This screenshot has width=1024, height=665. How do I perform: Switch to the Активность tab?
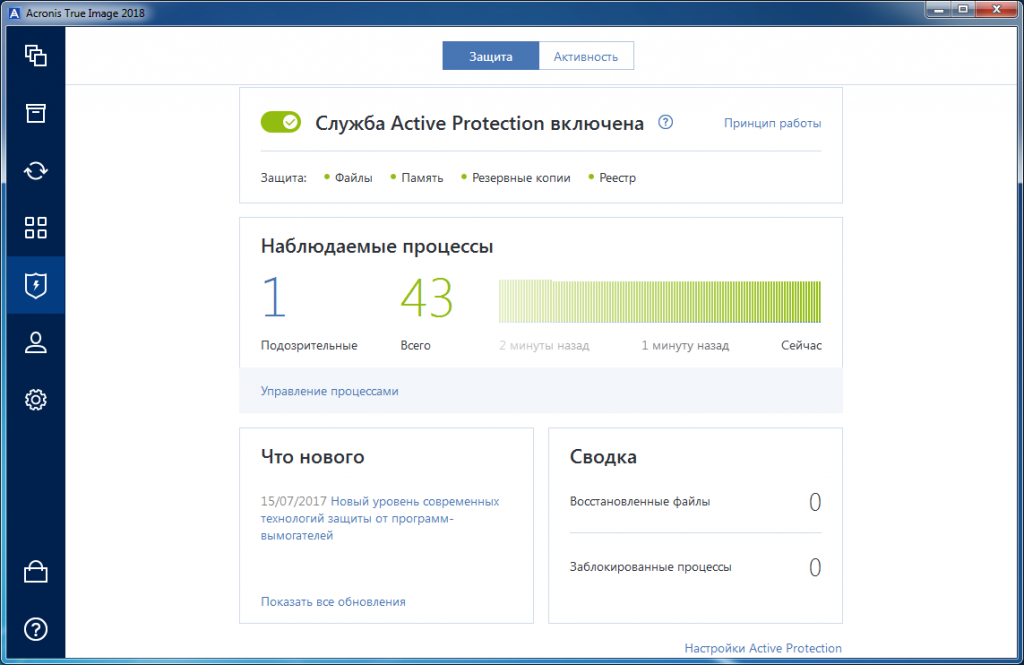point(586,55)
